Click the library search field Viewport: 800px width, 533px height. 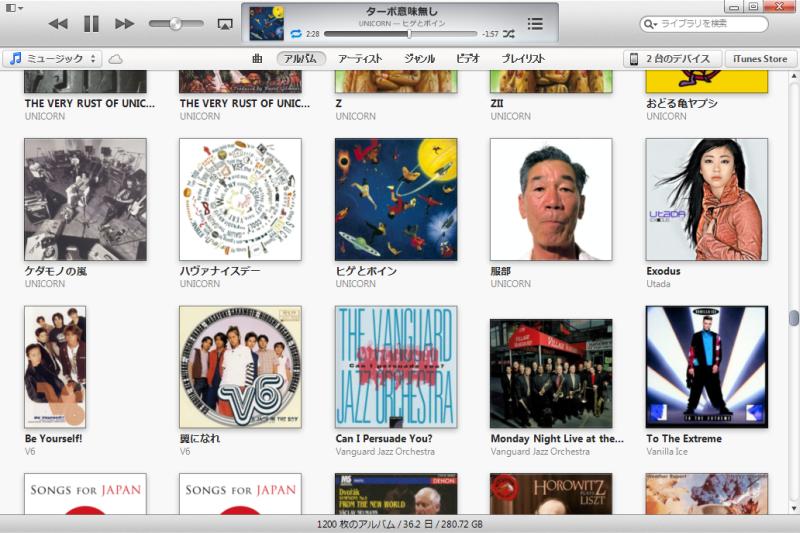[704, 23]
